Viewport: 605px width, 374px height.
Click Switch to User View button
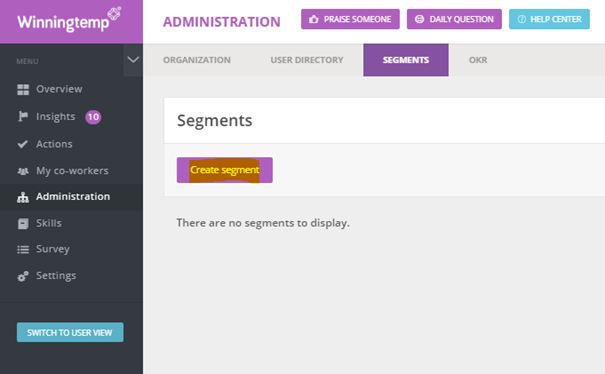click(x=70, y=332)
